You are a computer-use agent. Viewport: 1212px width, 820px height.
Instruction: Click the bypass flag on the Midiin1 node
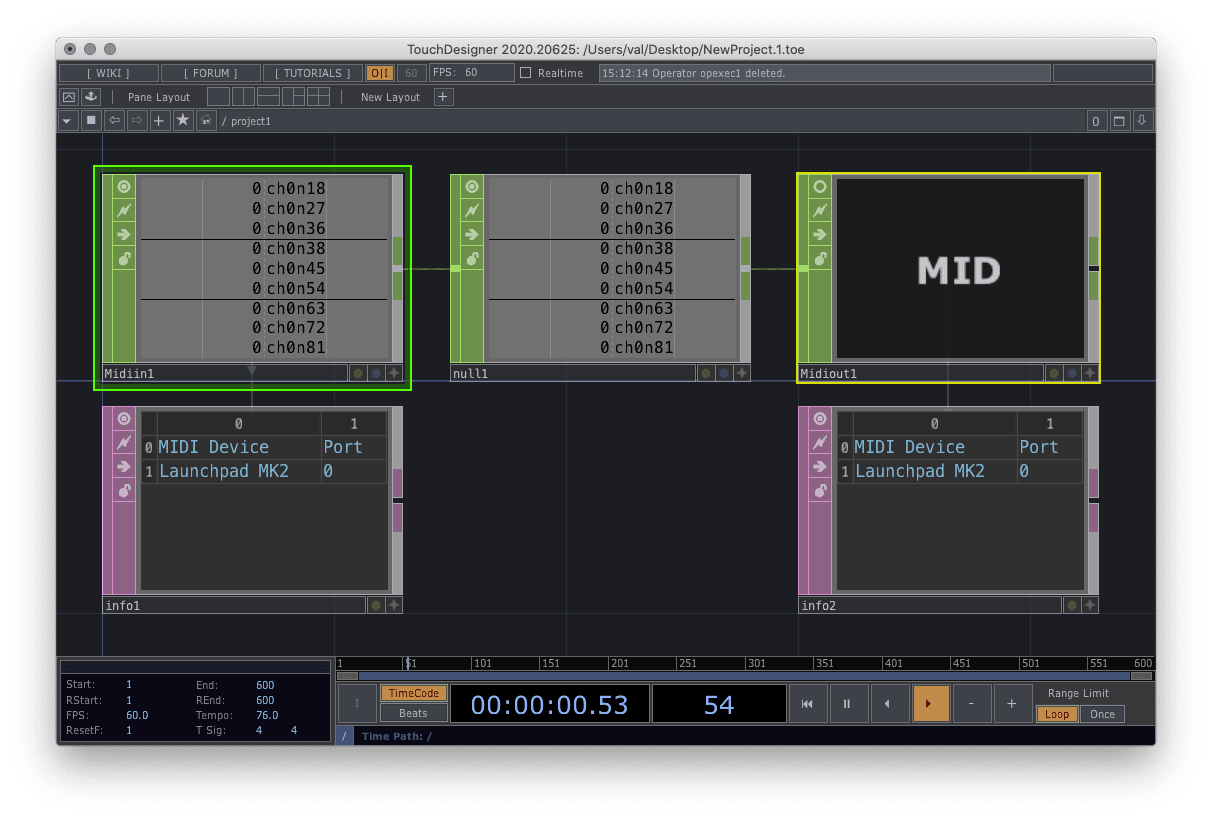click(124, 210)
